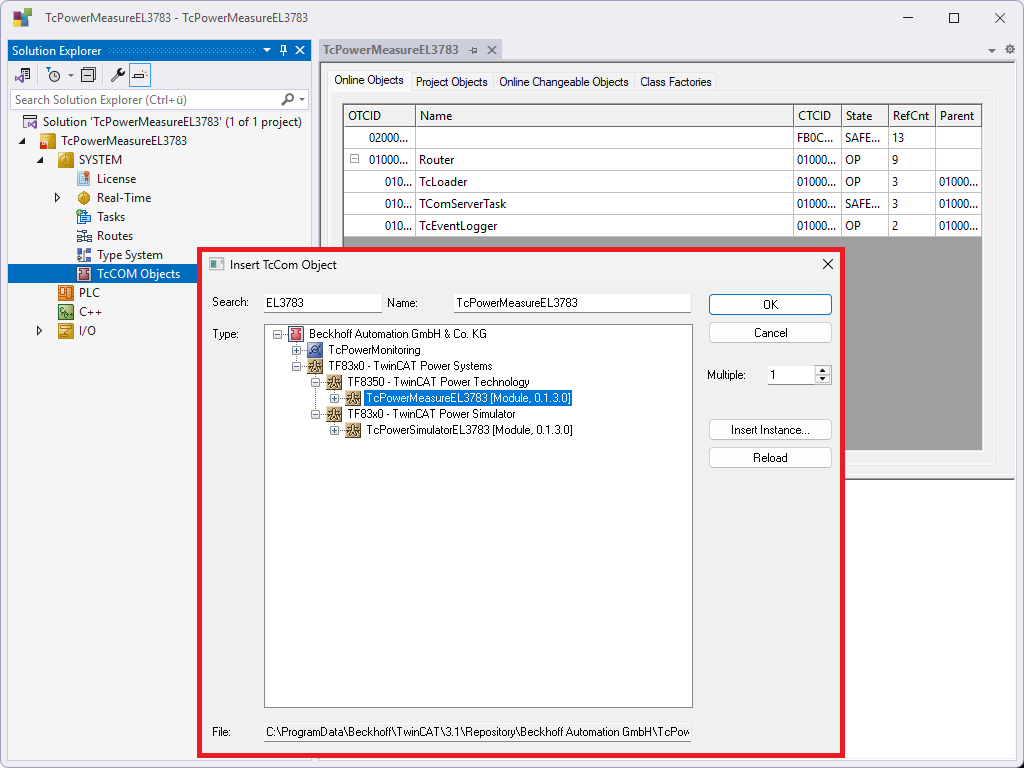1024x768 pixels.
Task: Click the search magnifier icon in Solution Explorer
Action: [x=287, y=99]
